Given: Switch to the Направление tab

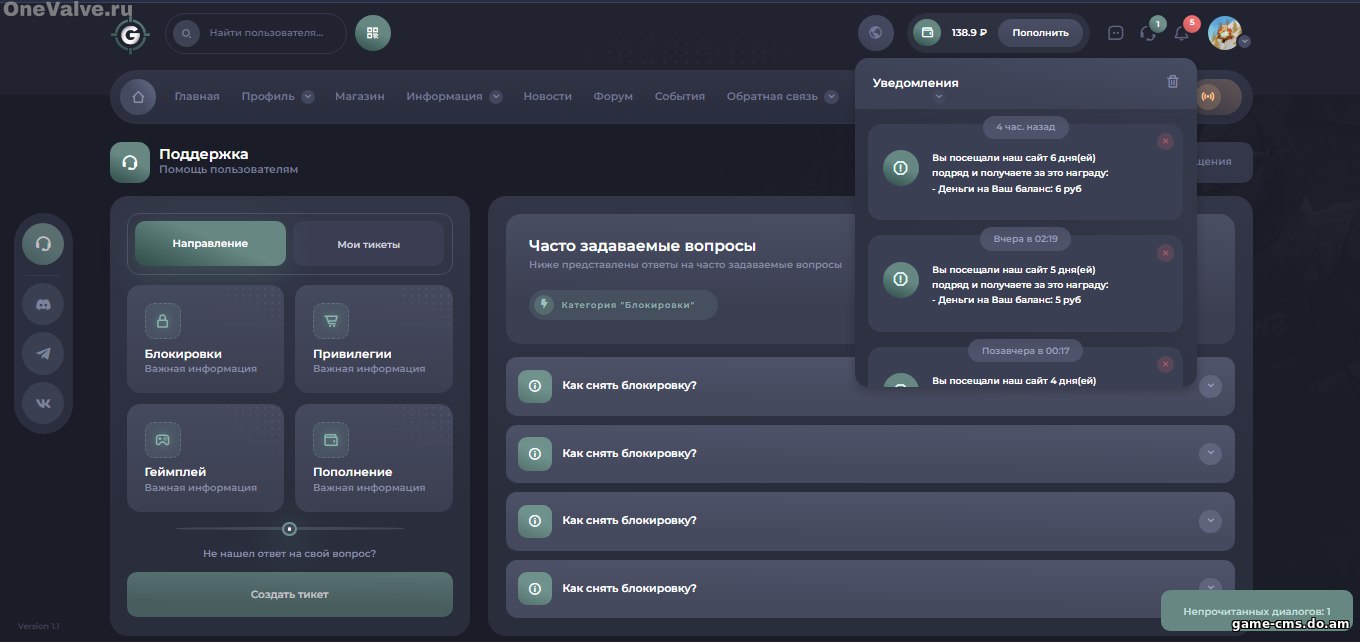Looking at the screenshot, I should (x=210, y=243).
